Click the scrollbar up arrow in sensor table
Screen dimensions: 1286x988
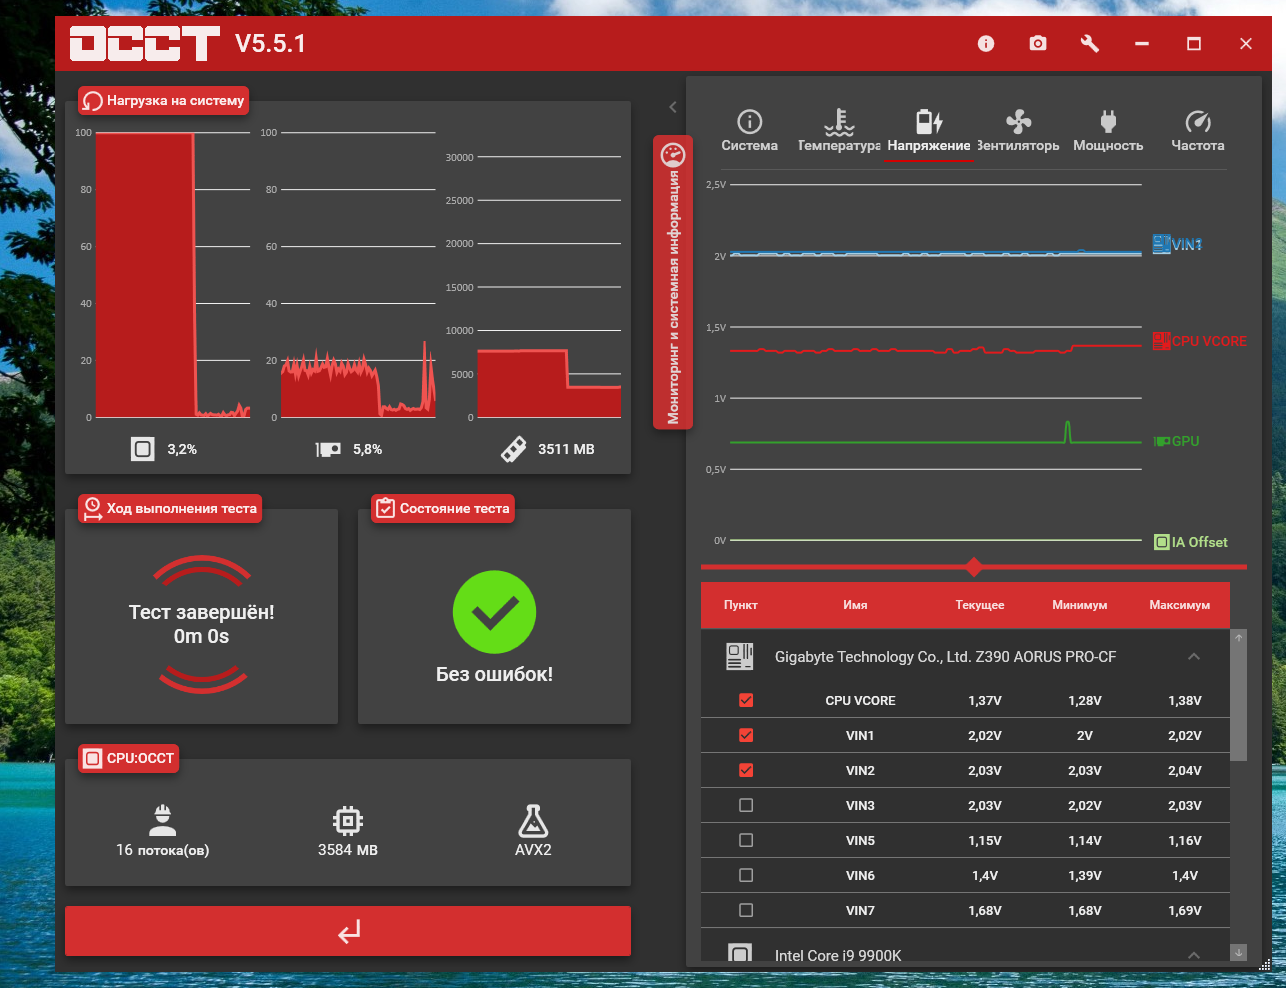(x=1239, y=637)
